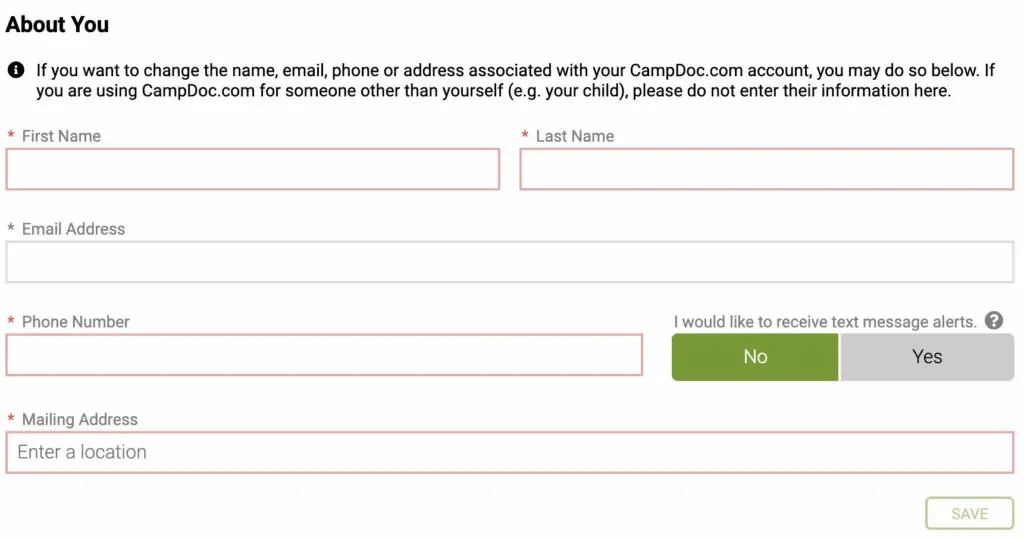
Task: Click the asterisk beside Email Address
Action: [x=11, y=229]
